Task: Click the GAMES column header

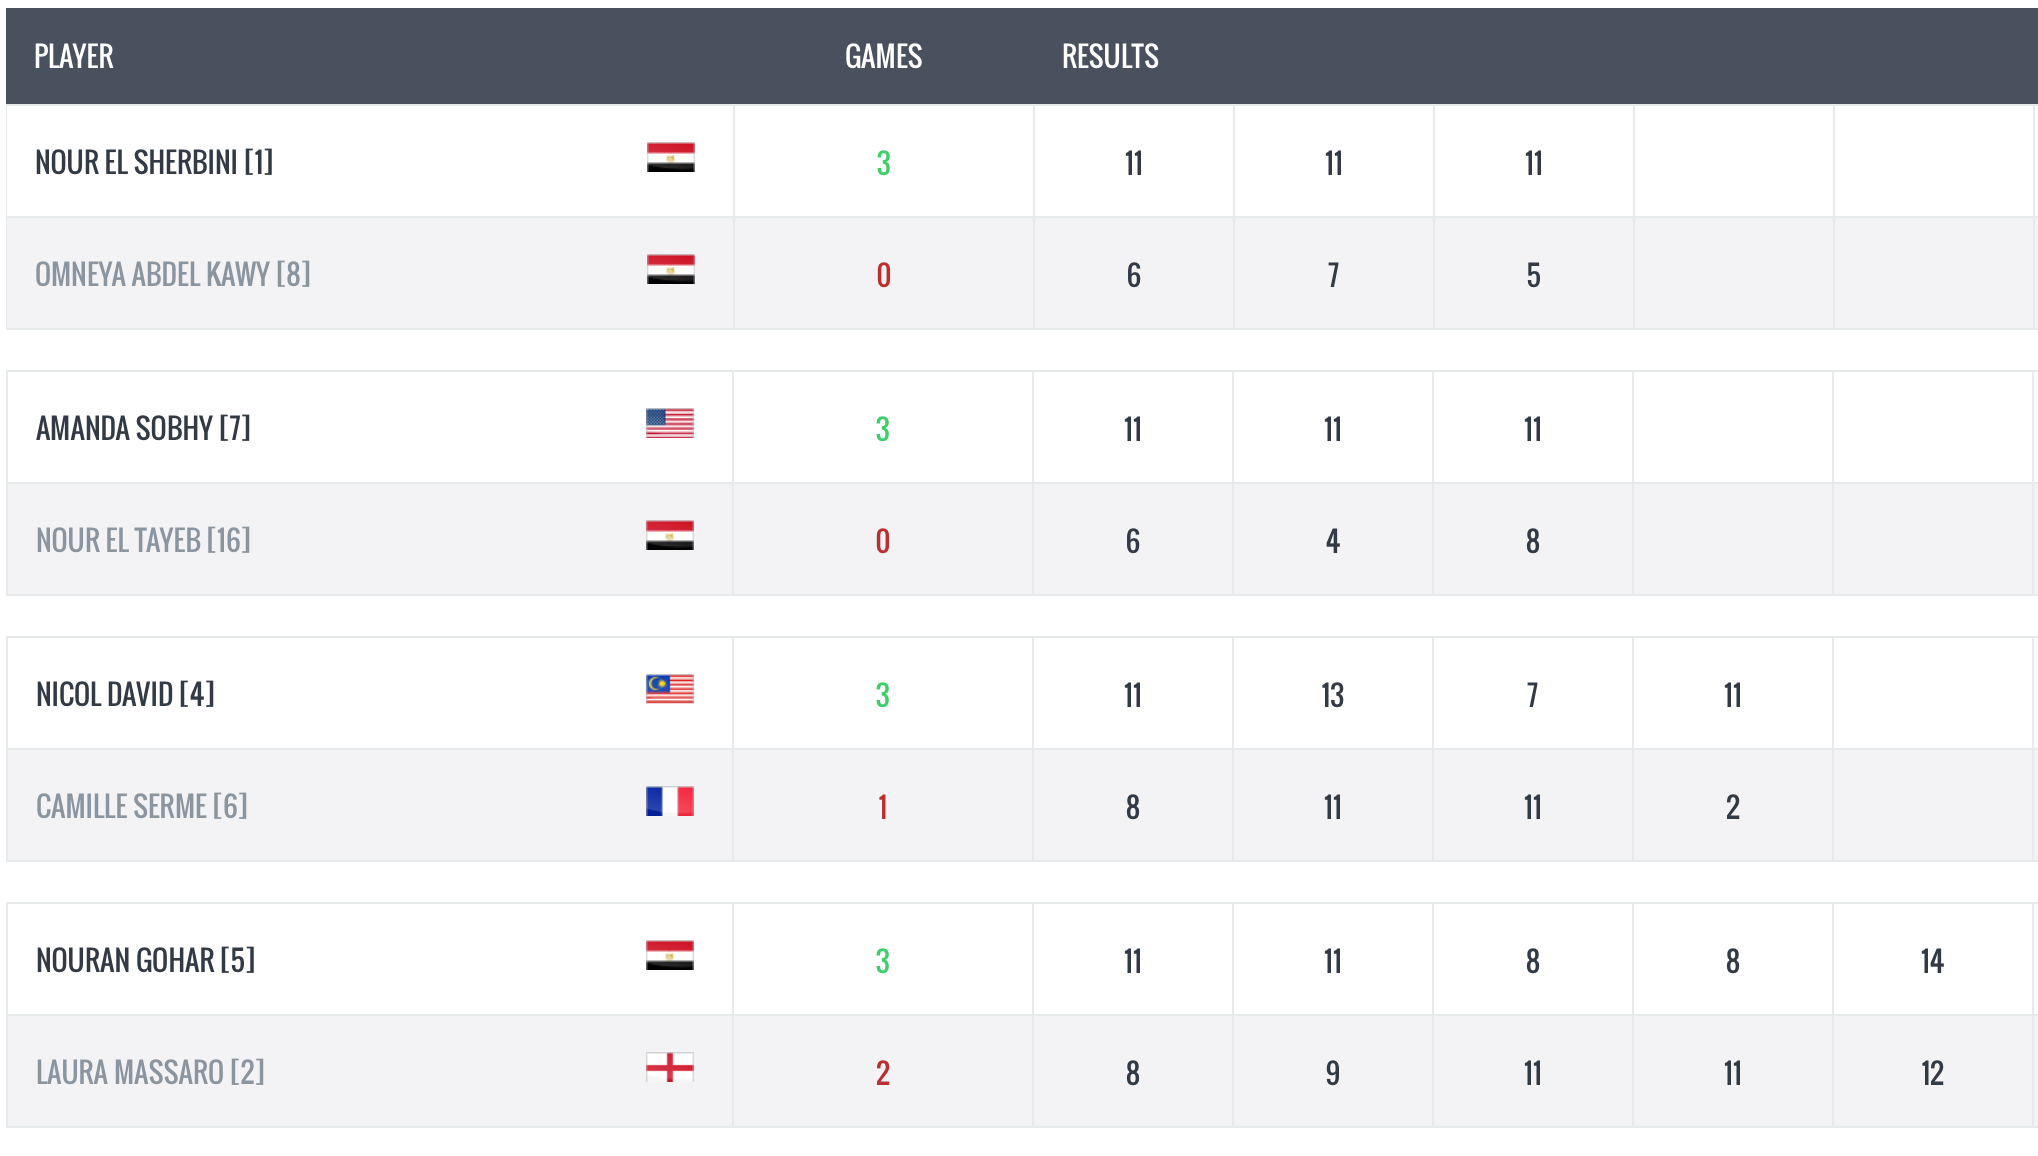Action: (883, 56)
